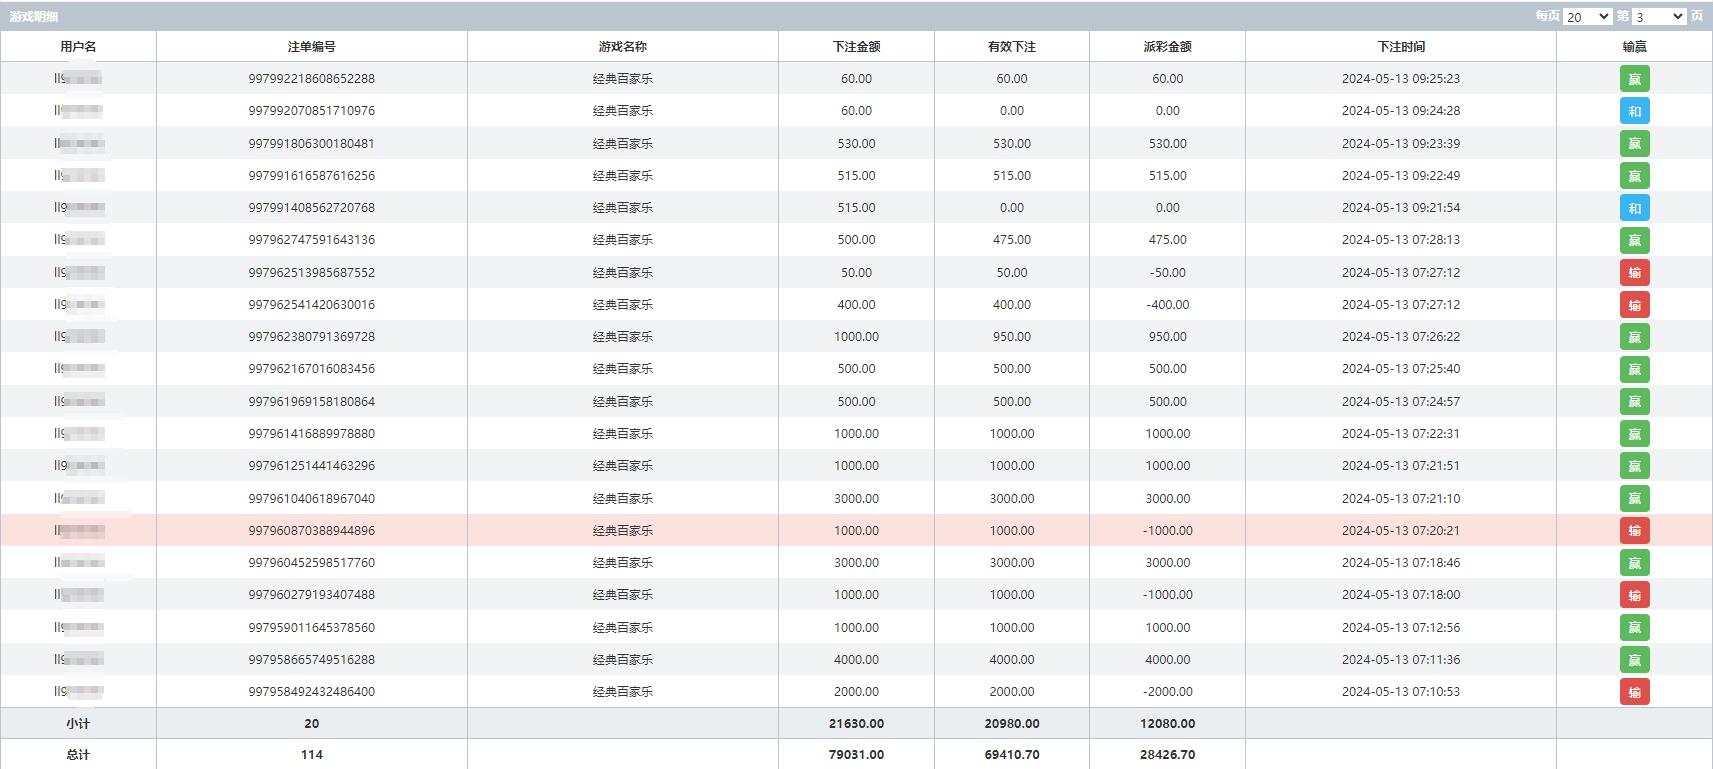Click win badge for order 997961040618967040
1713x769 pixels.
point(1634,499)
